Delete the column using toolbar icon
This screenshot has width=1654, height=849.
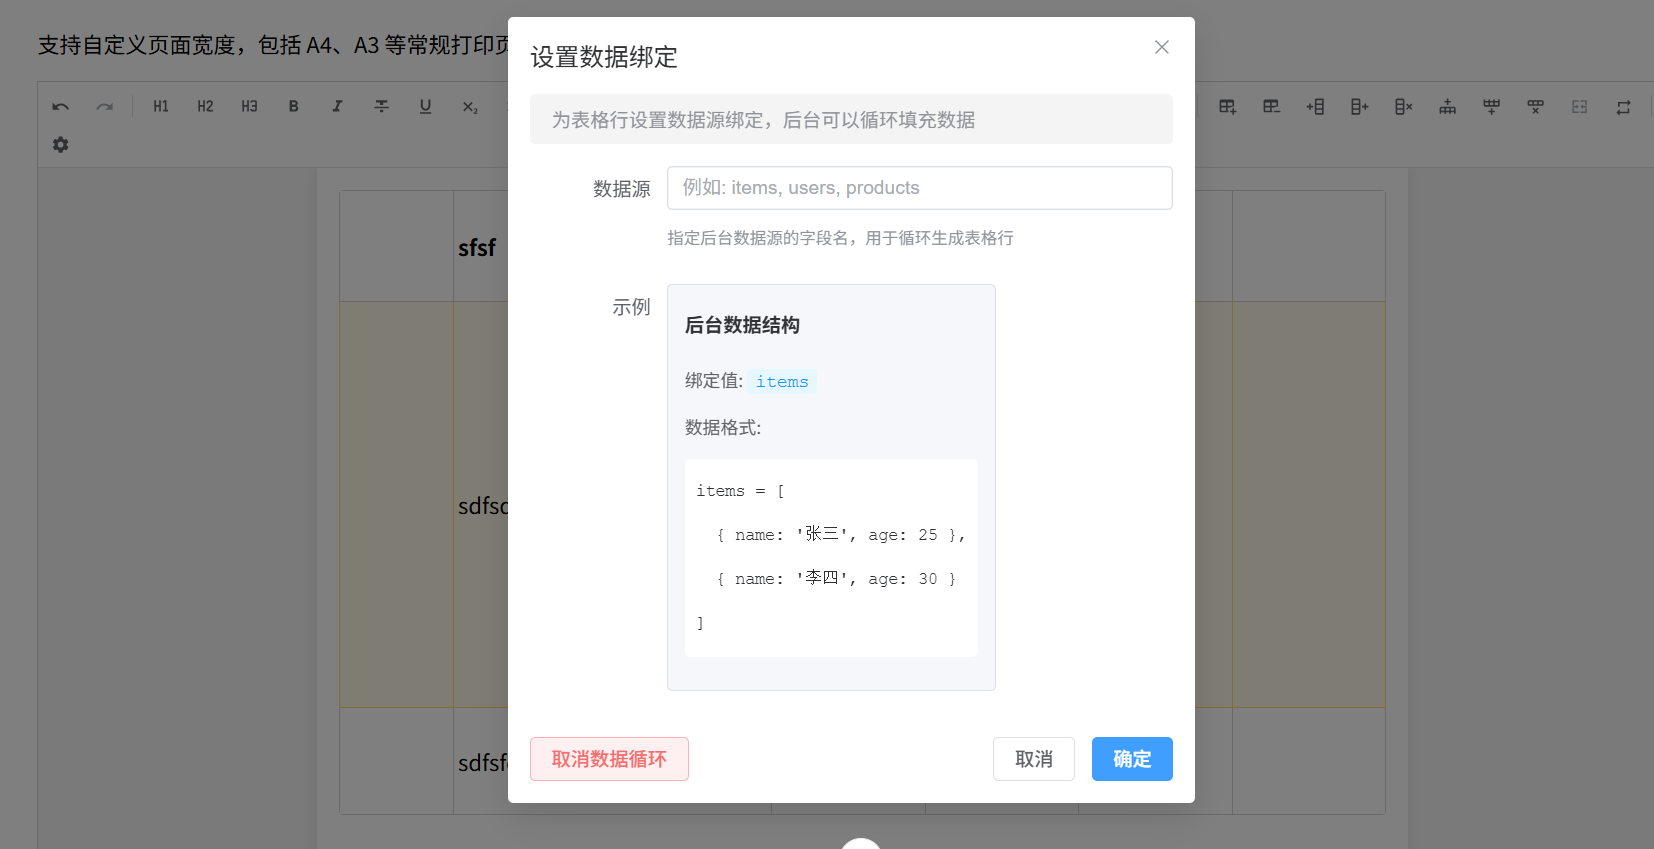[1403, 106]
